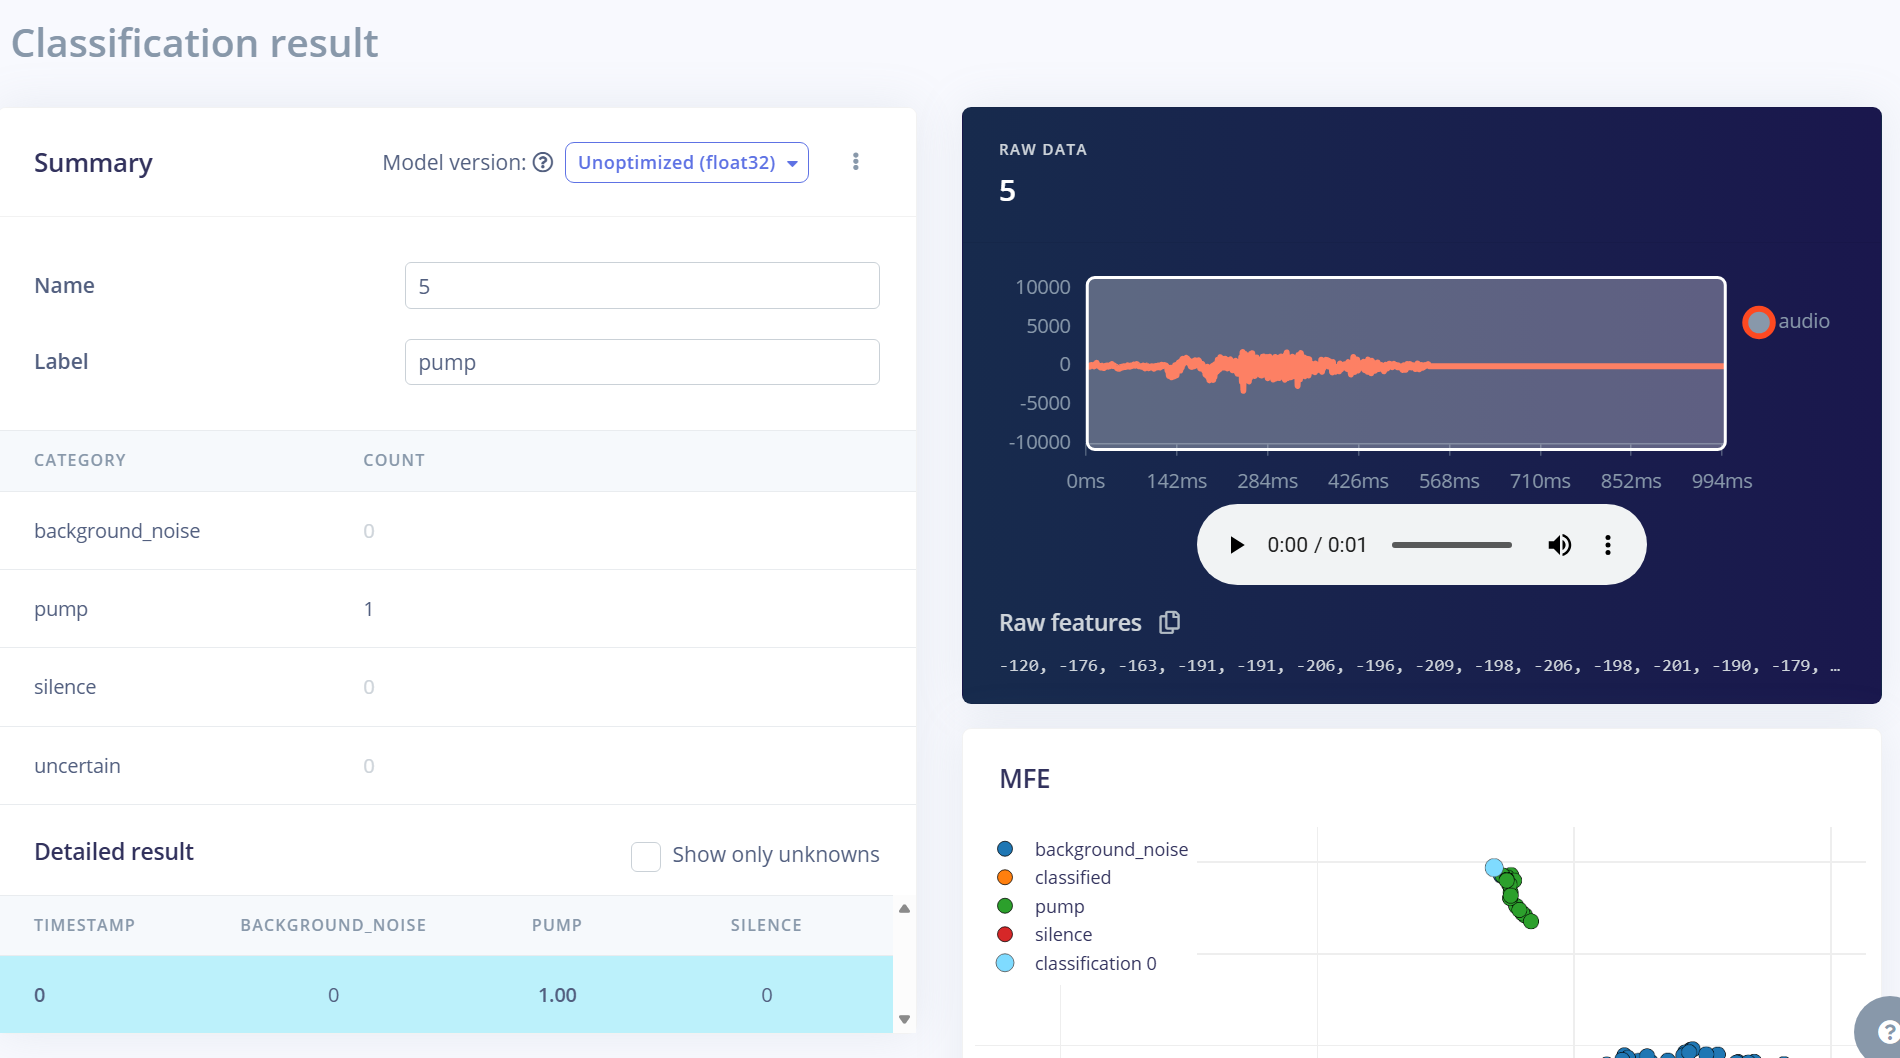
Task: Play the audio sample
Action: coord(1236,545)
